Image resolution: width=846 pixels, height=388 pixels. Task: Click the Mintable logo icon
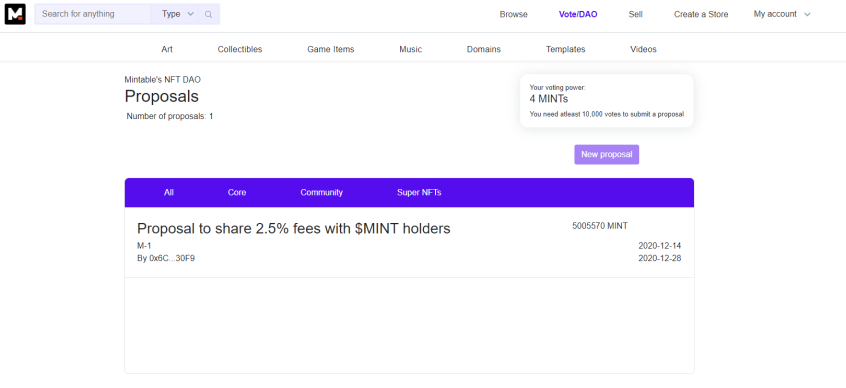click(15, 14)
